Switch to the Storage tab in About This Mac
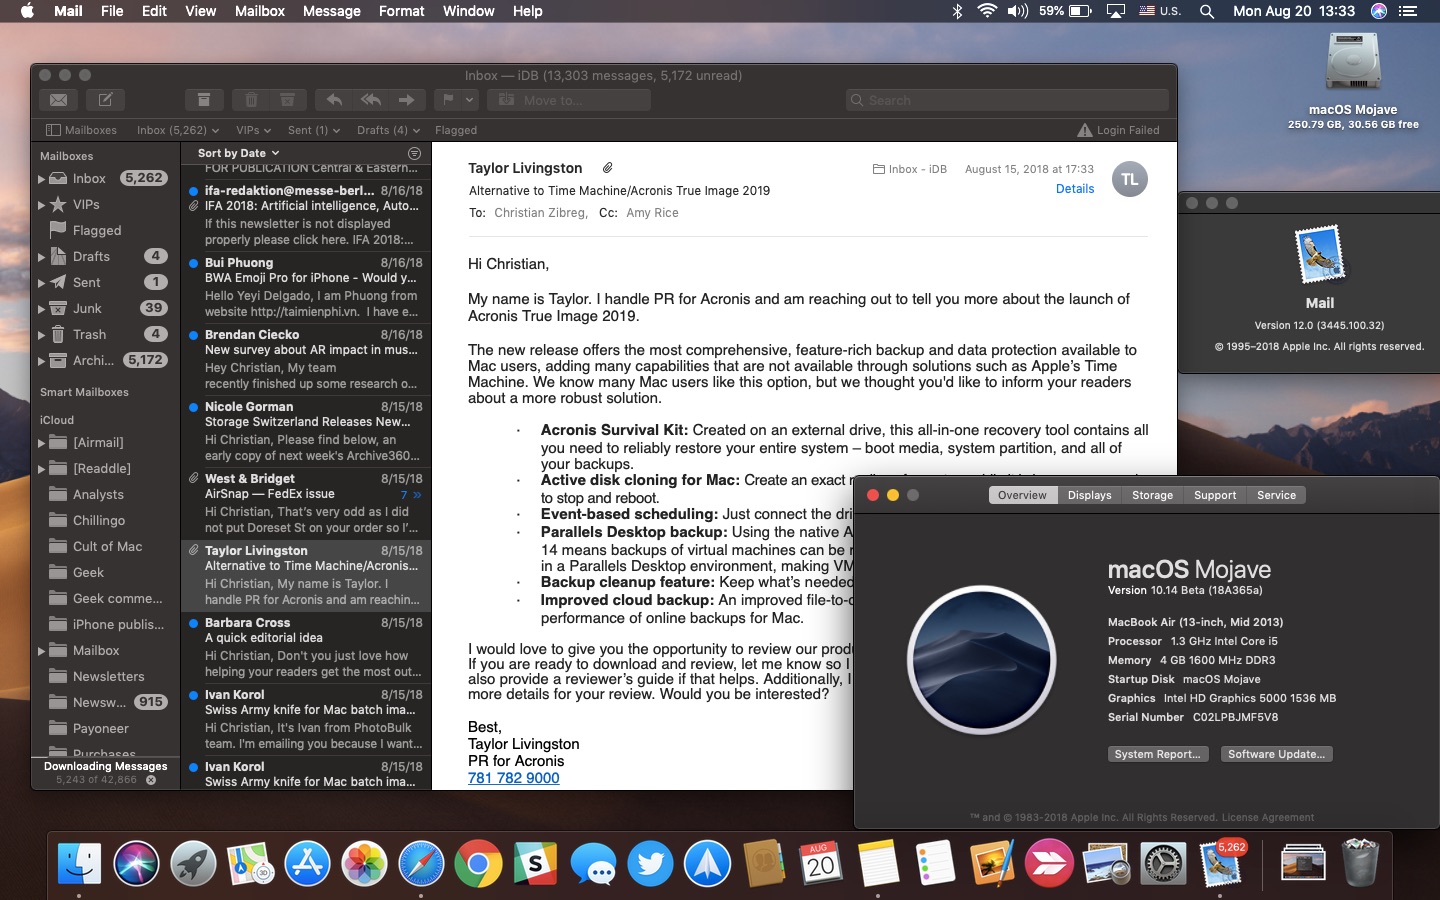Screen dimensions: 1440x900 click(x=1152, y=495)
